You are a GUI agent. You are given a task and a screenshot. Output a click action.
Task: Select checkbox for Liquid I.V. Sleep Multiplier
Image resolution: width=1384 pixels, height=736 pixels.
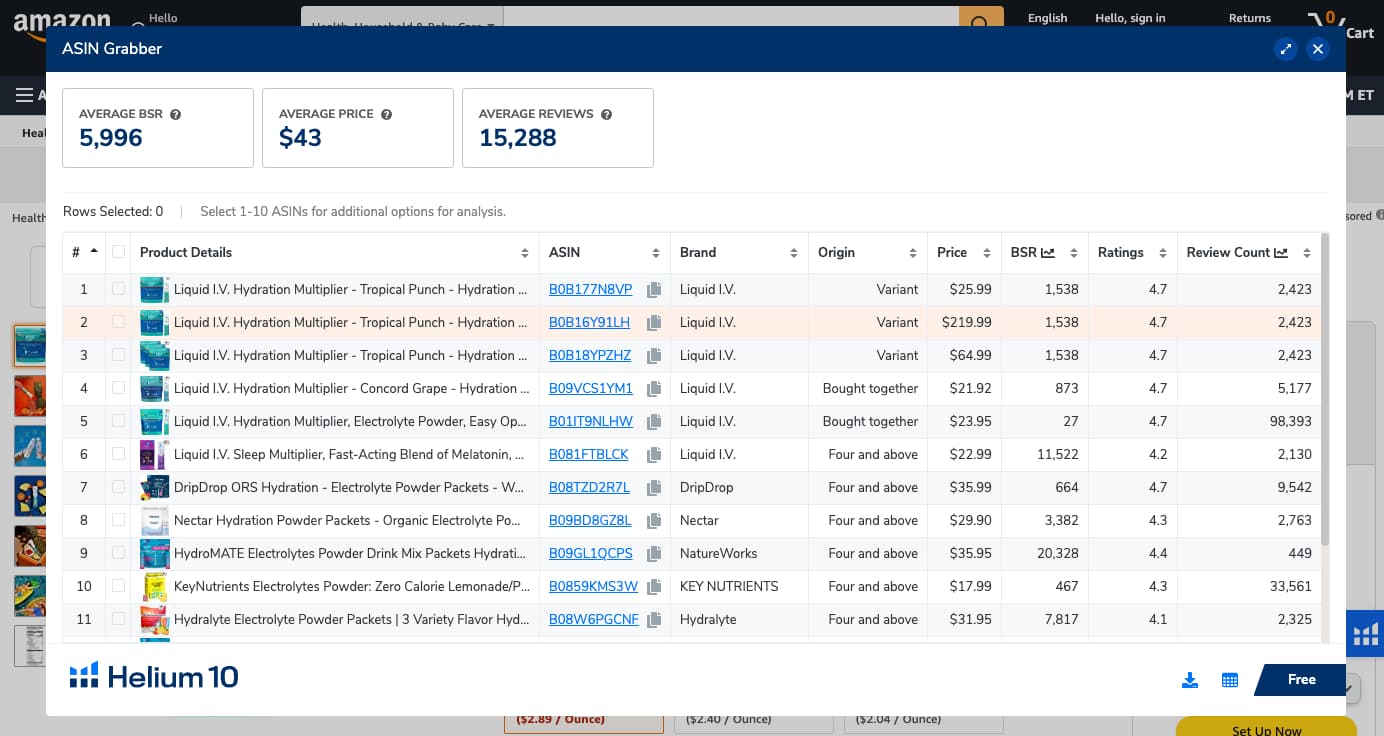click(x=119, y=454)
